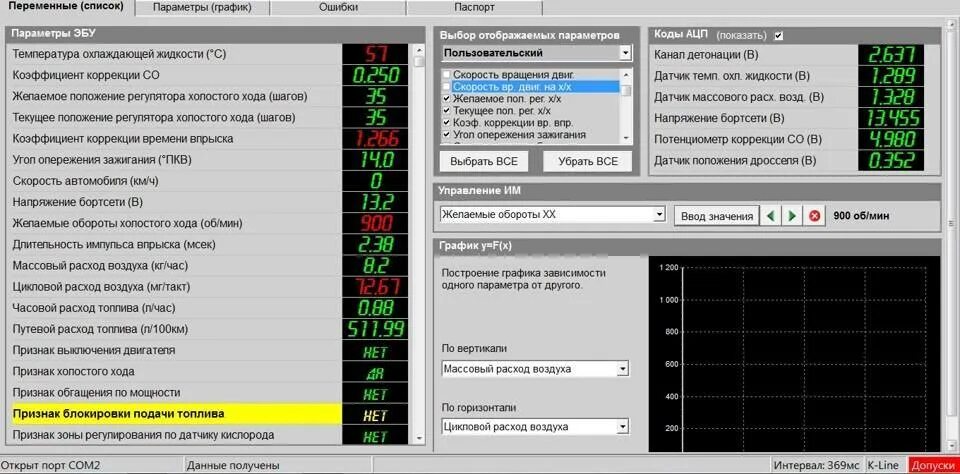Select 'Цикловой расход воздуха (мг/такт)' row
The image size is (960, 474).
point(208,287)
